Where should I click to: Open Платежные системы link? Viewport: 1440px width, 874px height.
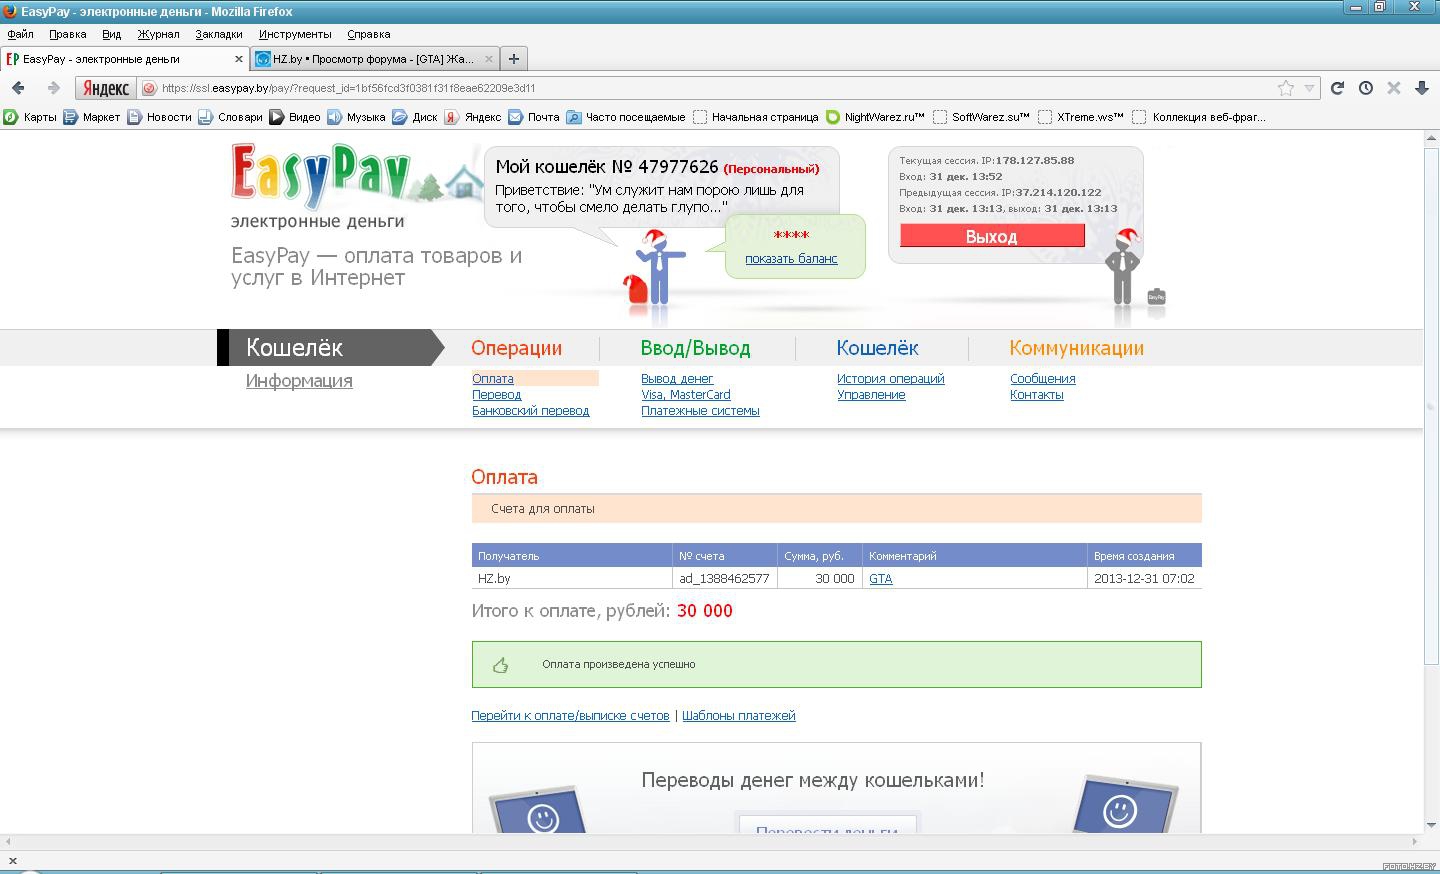point(700,411)
